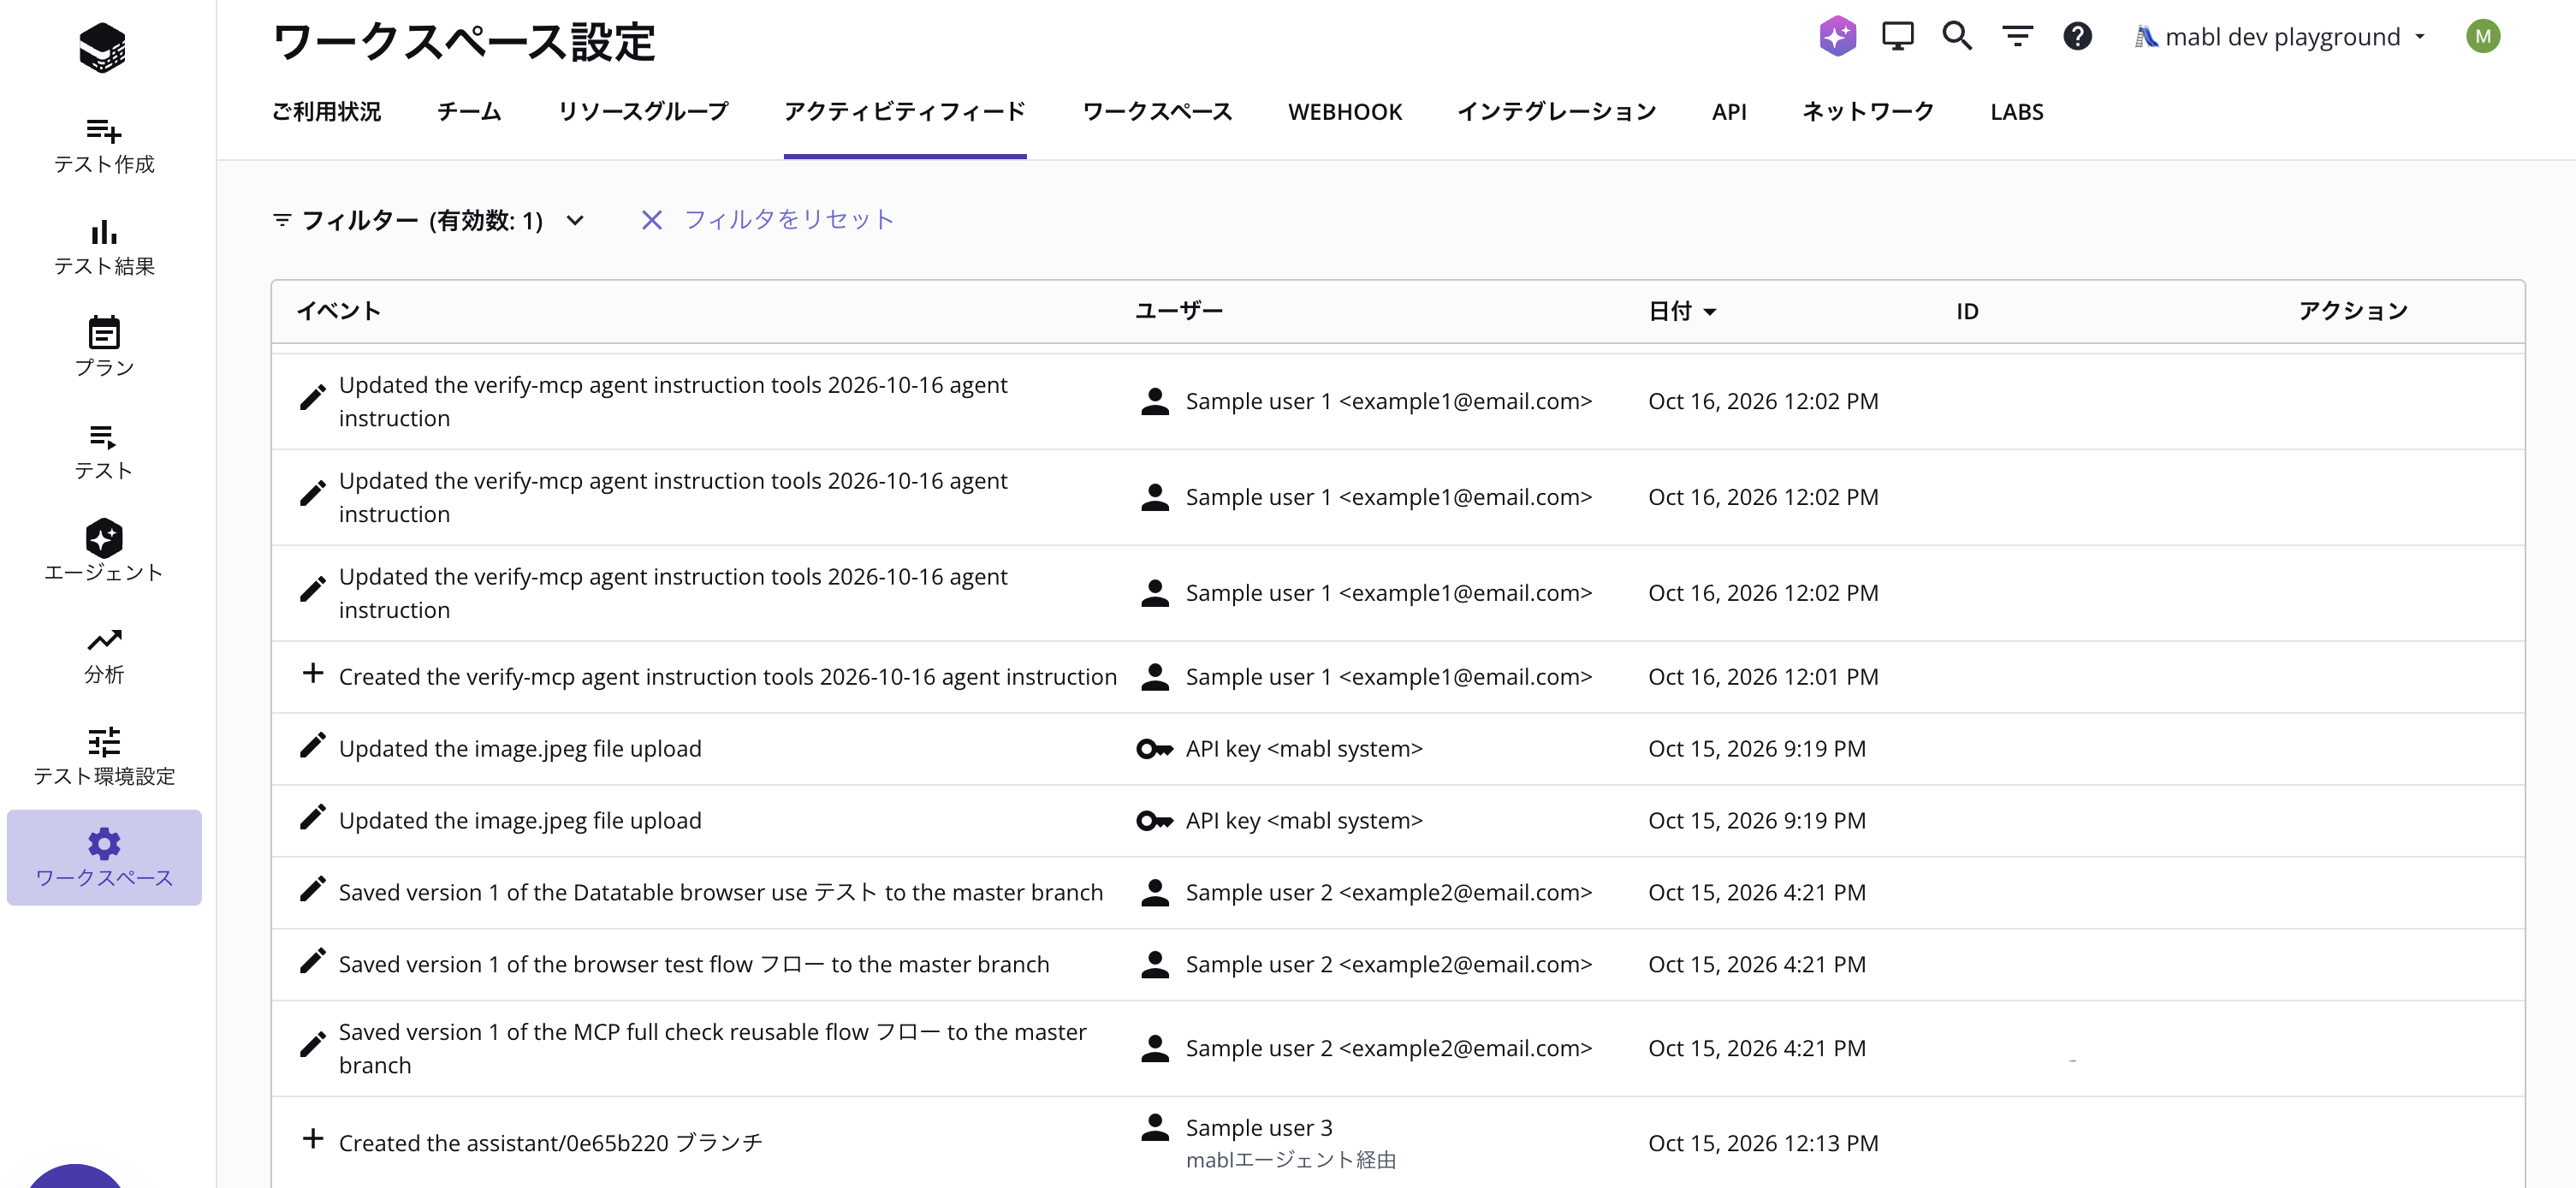The width and height of the screenshot is (2576, 1188).
Task: Select Saved version 1 browser test flow row
Action: [1397, 965]
